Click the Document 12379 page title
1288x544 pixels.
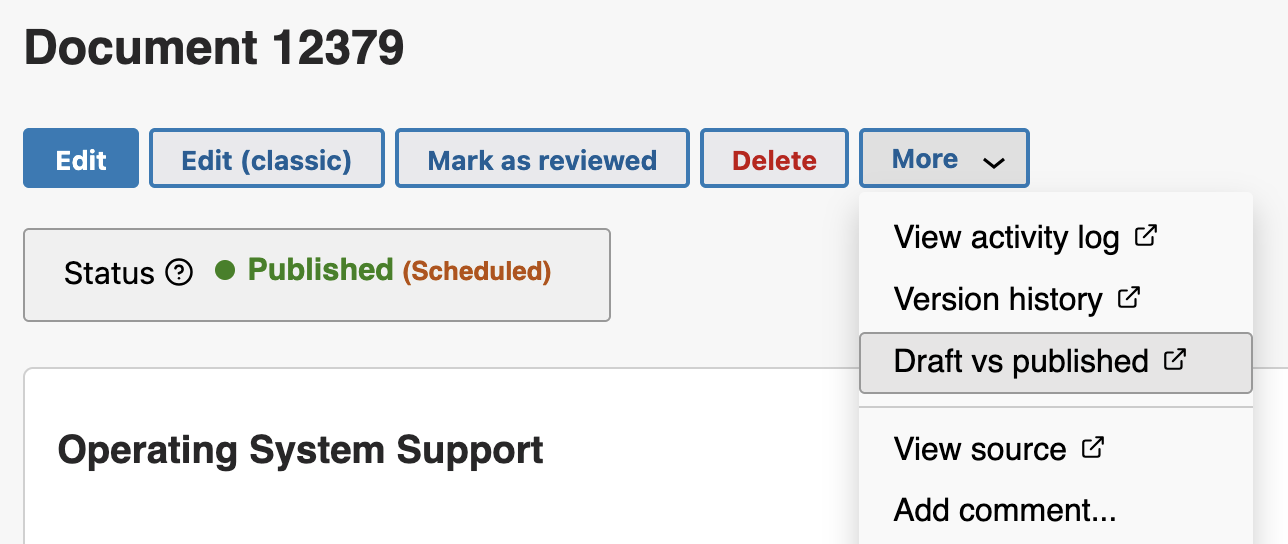coord(214,47)
